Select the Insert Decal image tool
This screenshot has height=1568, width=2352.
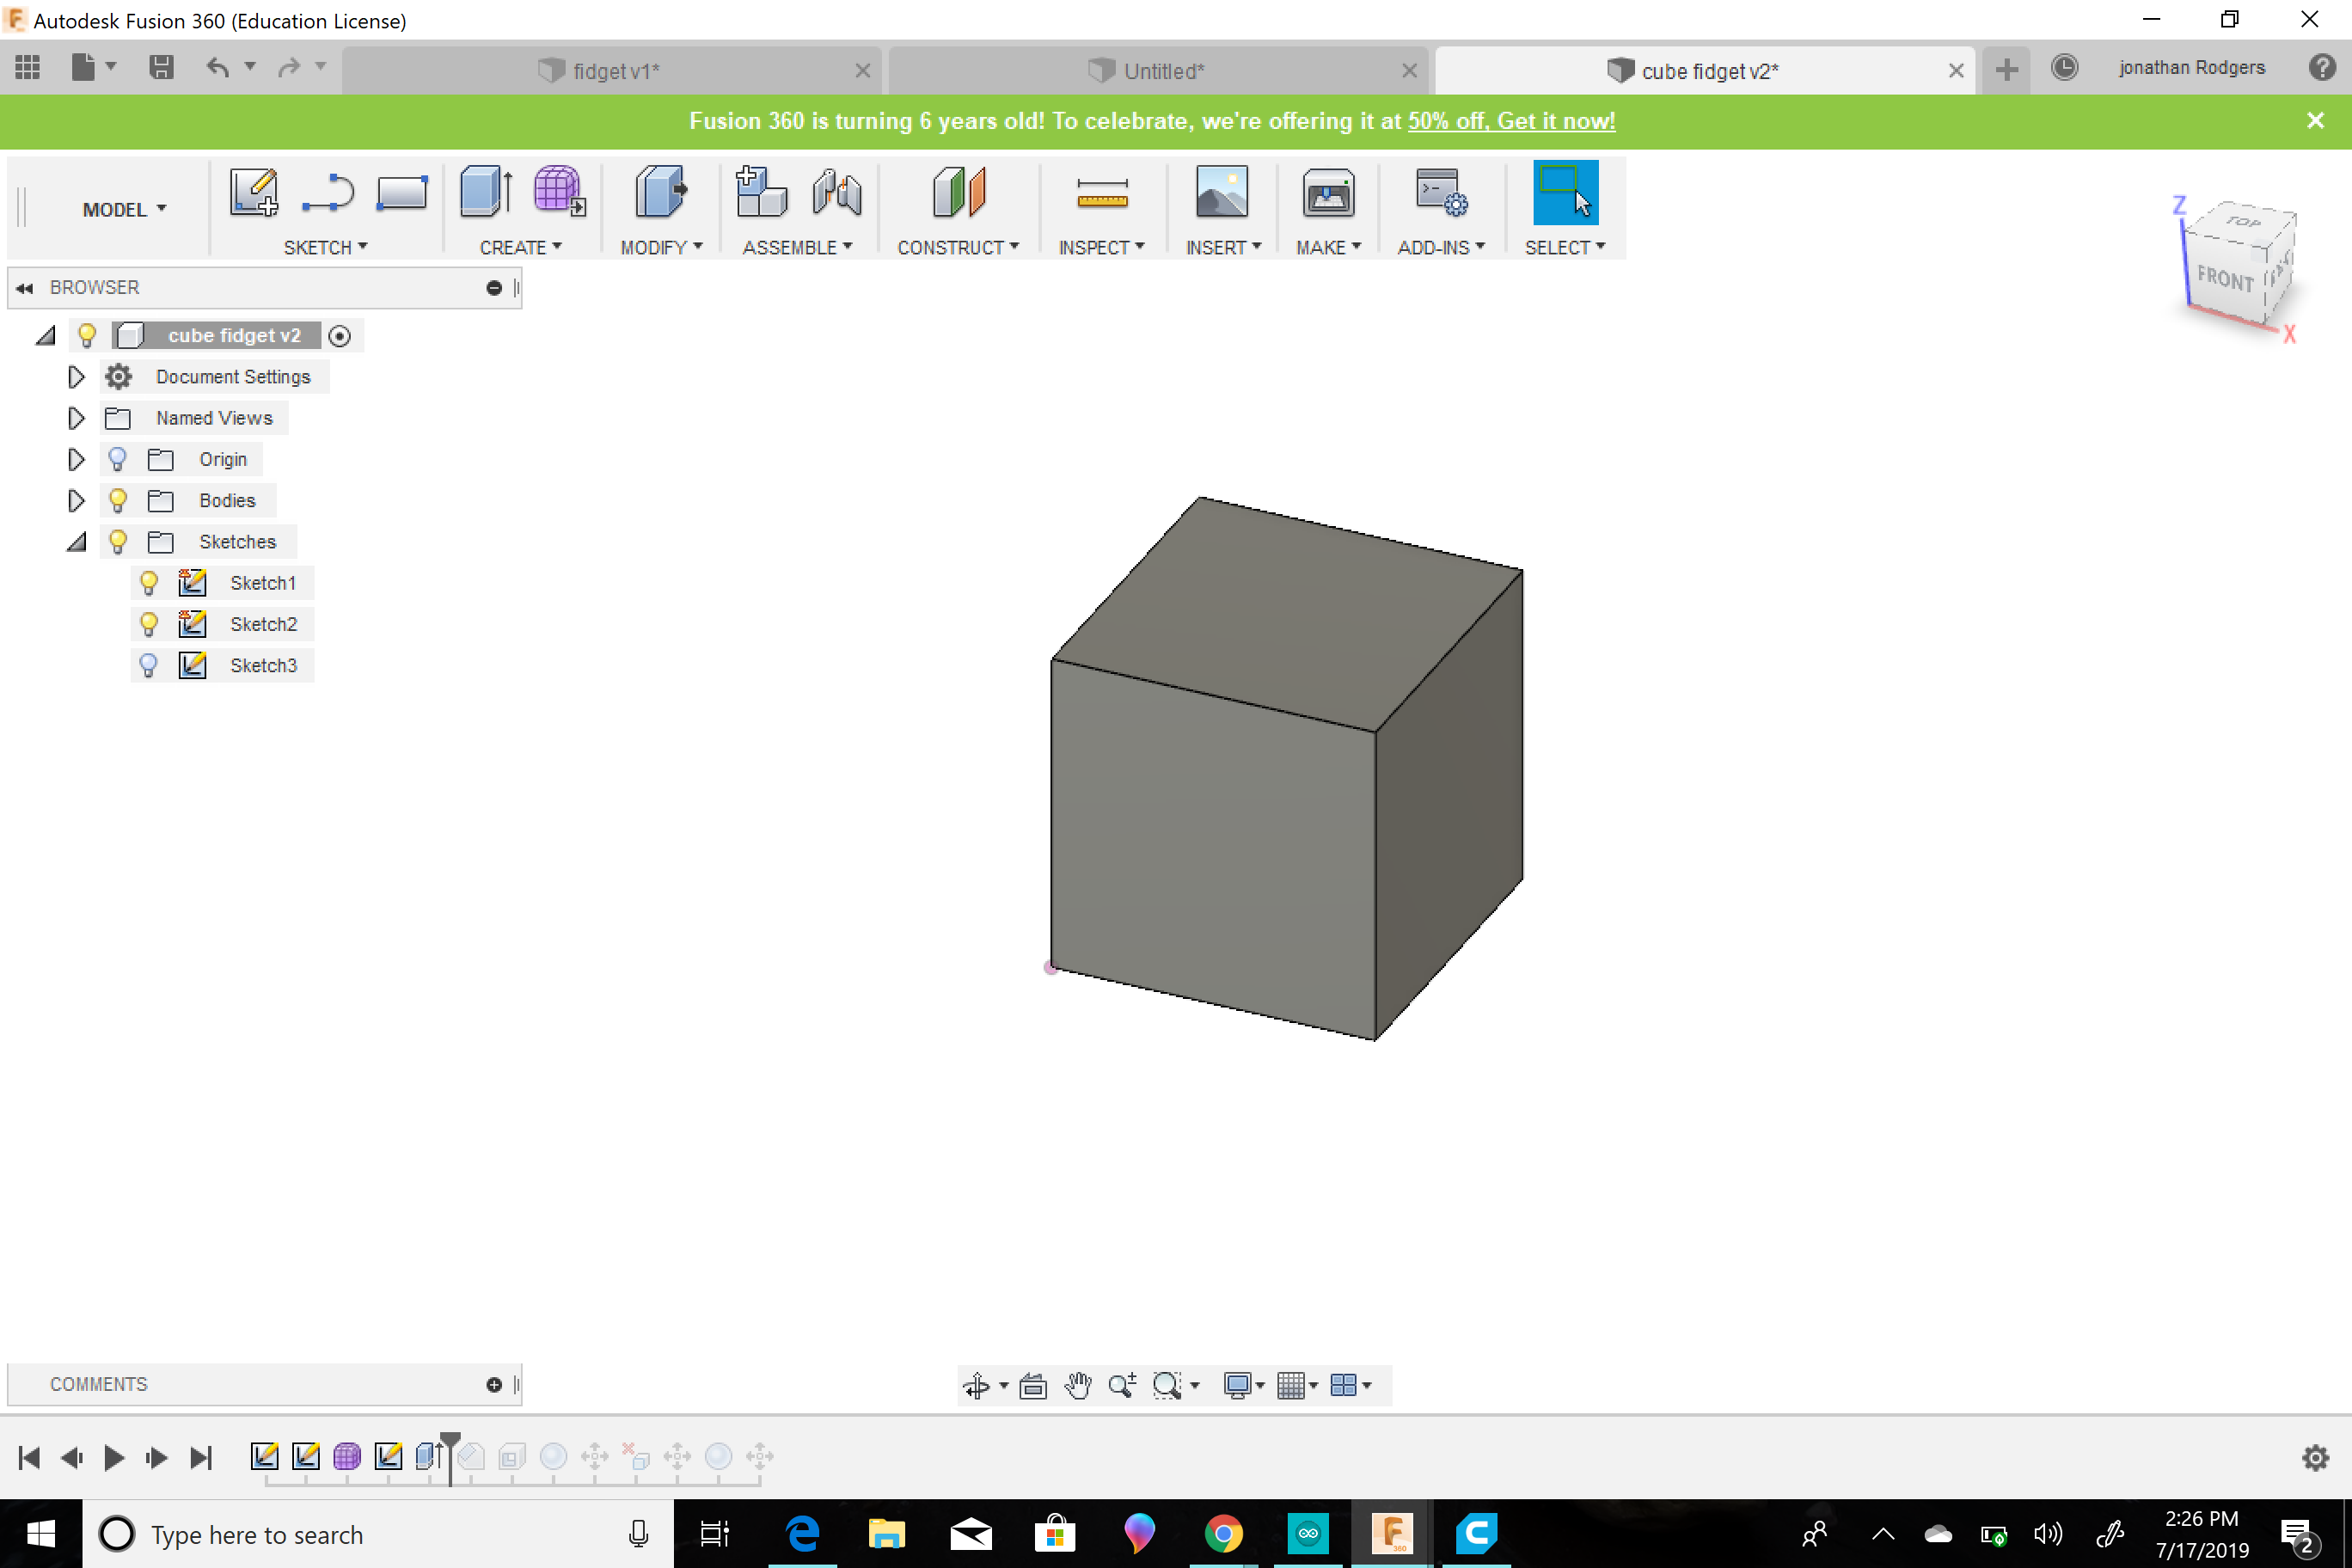pyautogui.click(x=1222, y=192)
